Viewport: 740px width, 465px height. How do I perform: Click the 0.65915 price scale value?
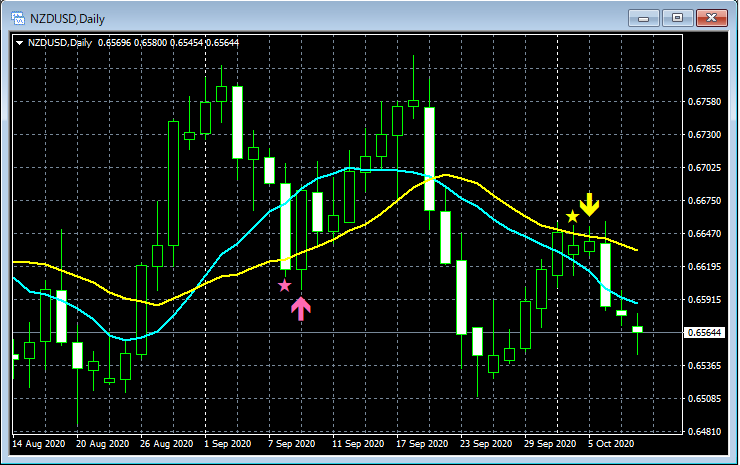pyautogui.click(x=704, y=300)
